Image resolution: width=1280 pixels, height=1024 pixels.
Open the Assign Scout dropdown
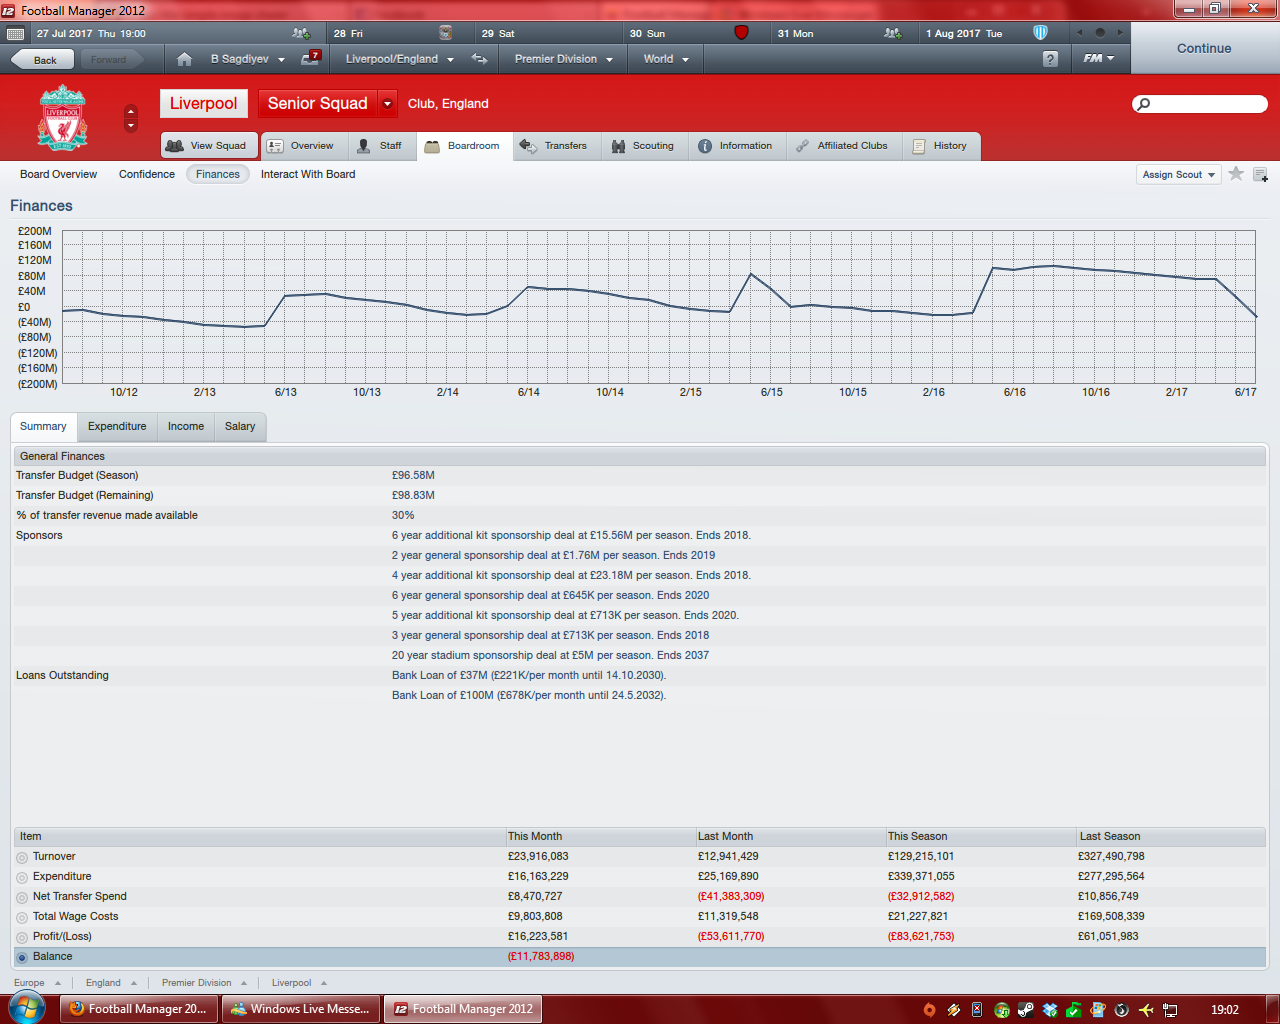coord(1178,175)
